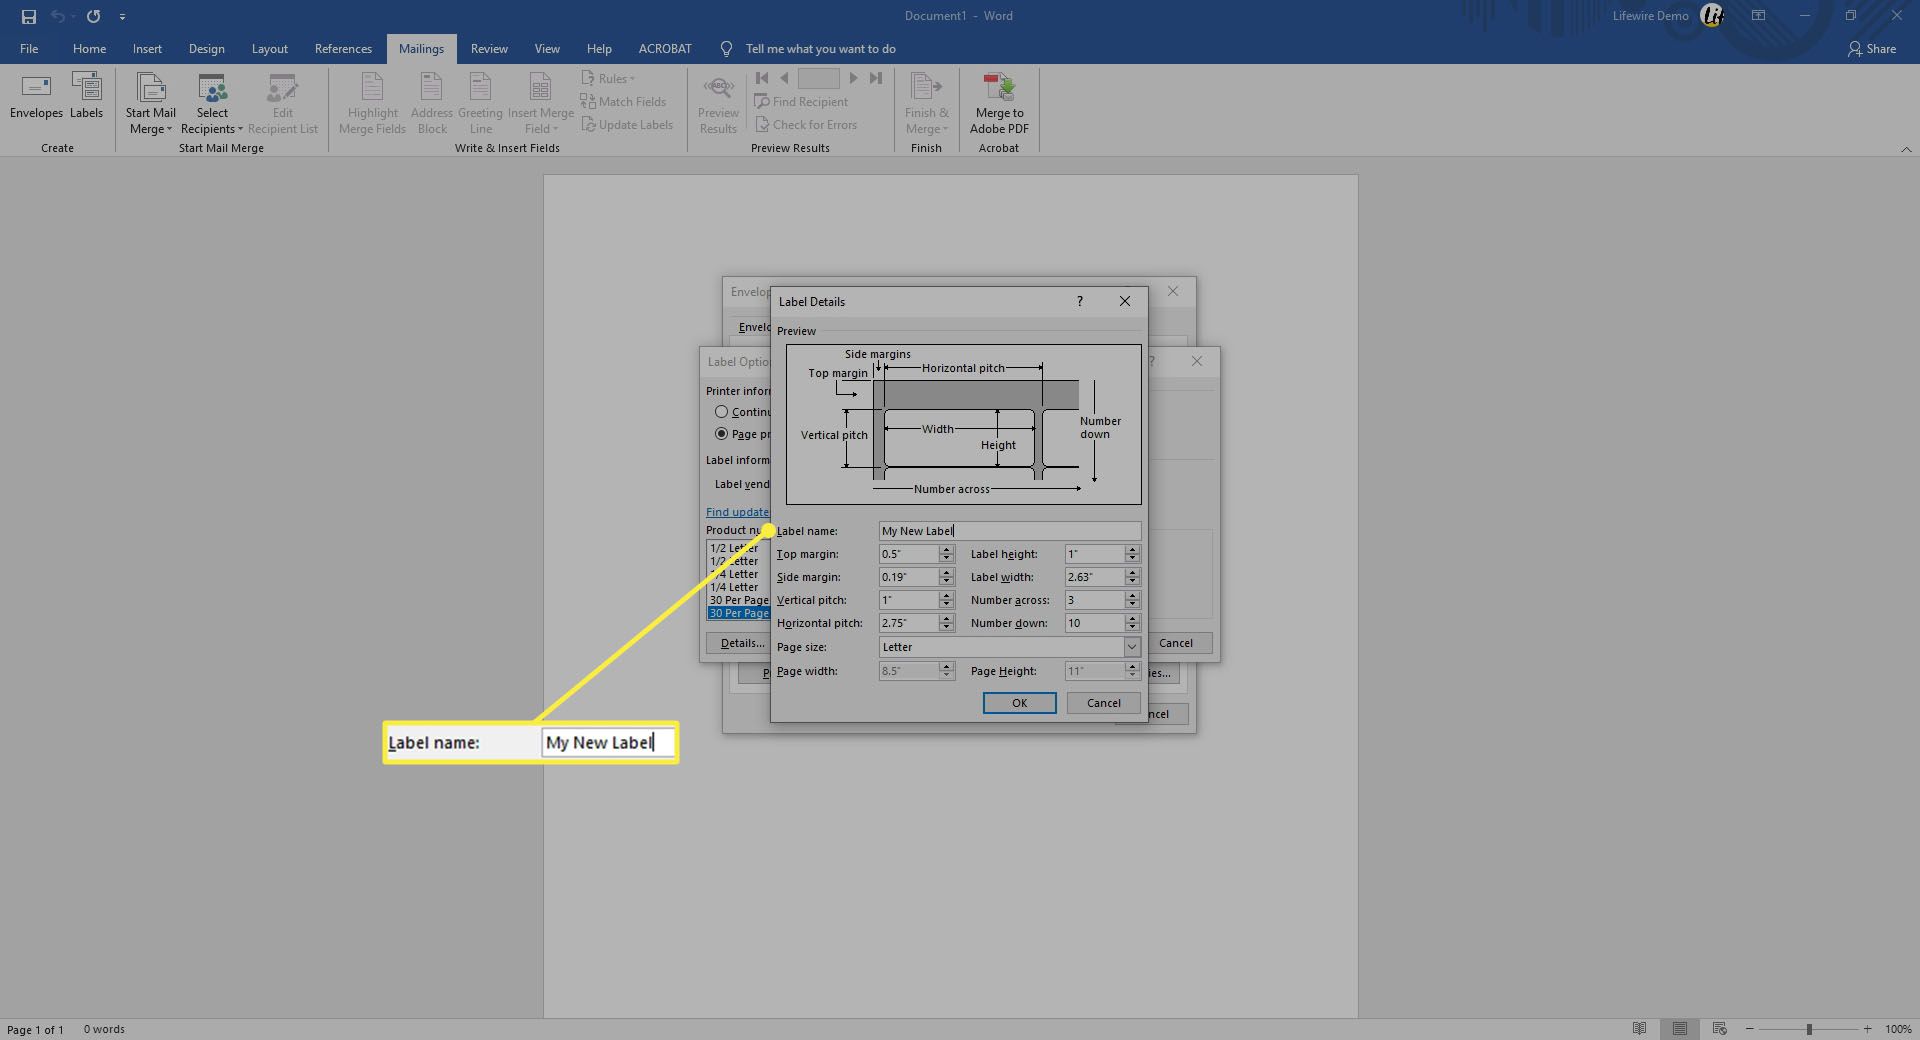
Task: Increase Label height spinner
Action: (x=1132, y=549)
